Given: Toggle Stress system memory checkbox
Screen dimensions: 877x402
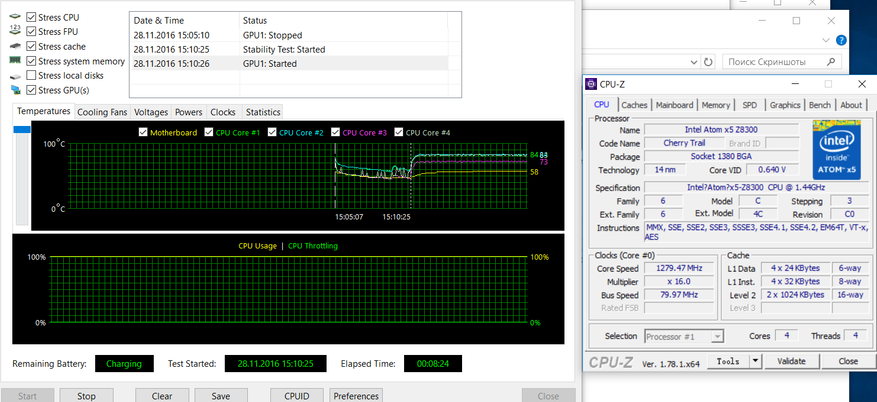Looking at the screenshot, I should 31,61.
